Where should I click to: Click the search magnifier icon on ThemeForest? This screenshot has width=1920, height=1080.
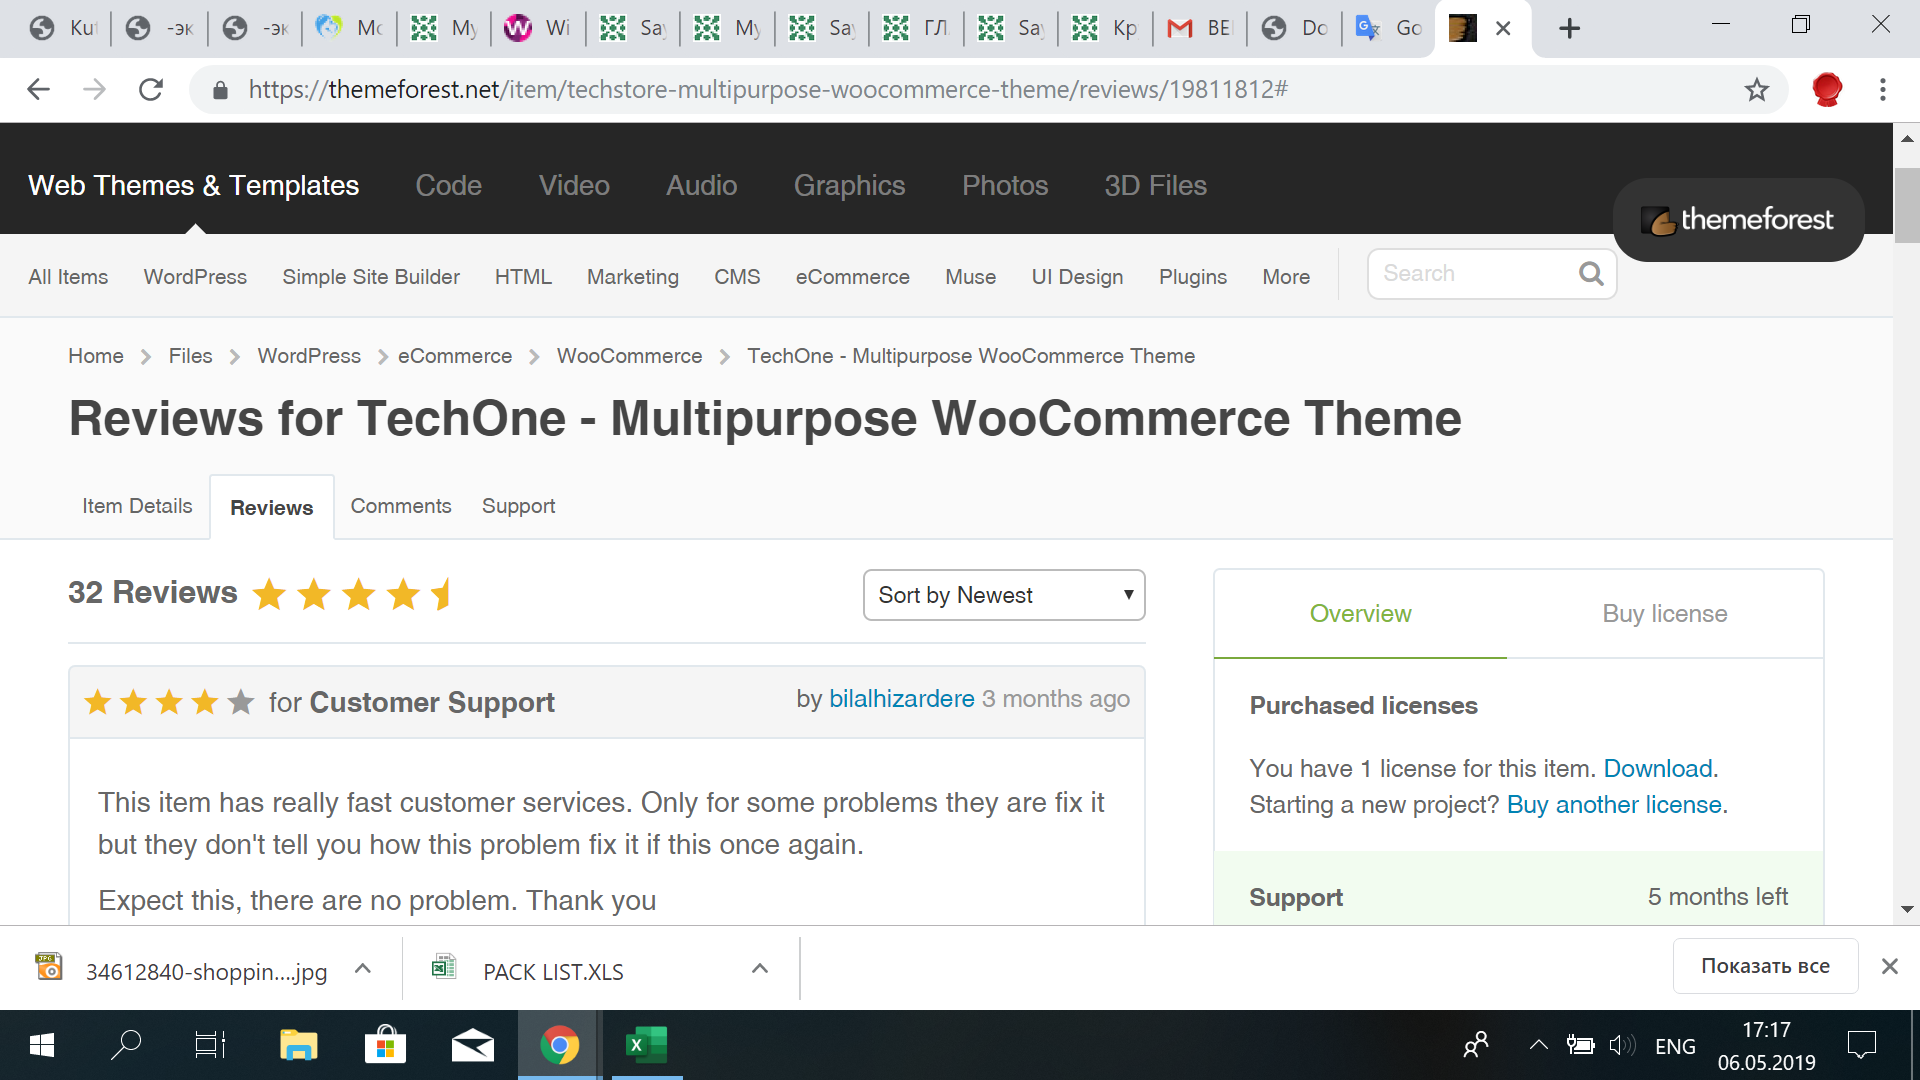point(1591,273)
